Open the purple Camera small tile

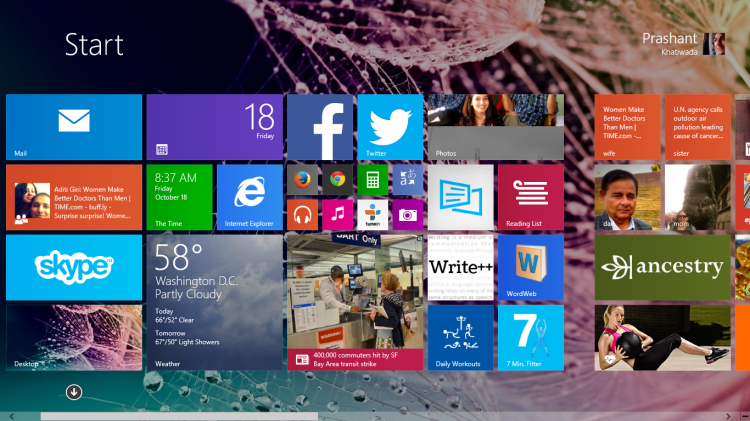tap(408, 215)
